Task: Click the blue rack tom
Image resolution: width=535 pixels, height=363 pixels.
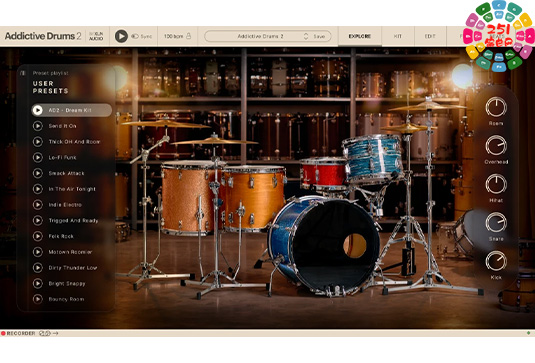Action: tap(373, 159)
